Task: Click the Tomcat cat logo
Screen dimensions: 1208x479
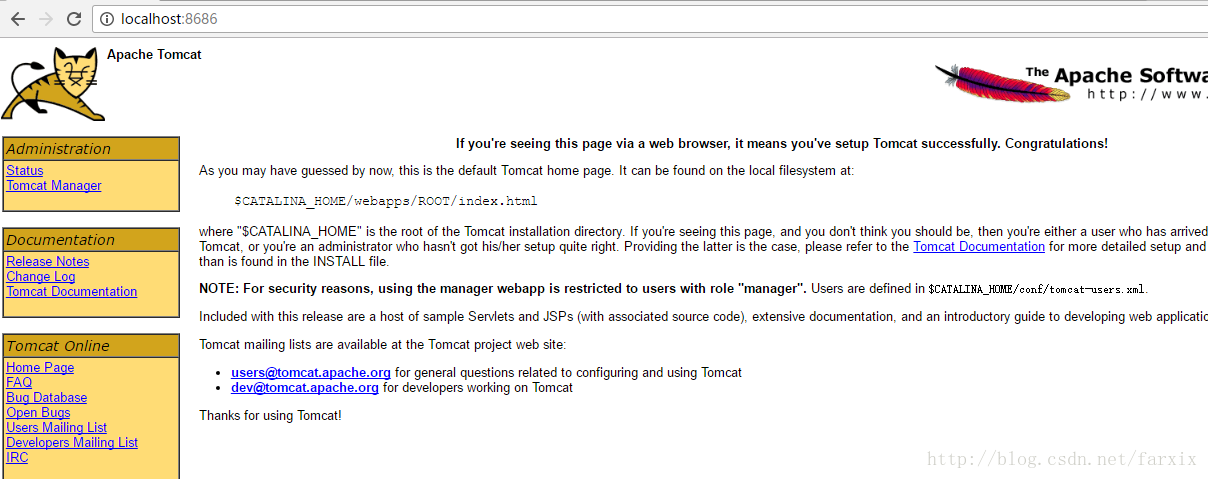Action: coord(53,85)
